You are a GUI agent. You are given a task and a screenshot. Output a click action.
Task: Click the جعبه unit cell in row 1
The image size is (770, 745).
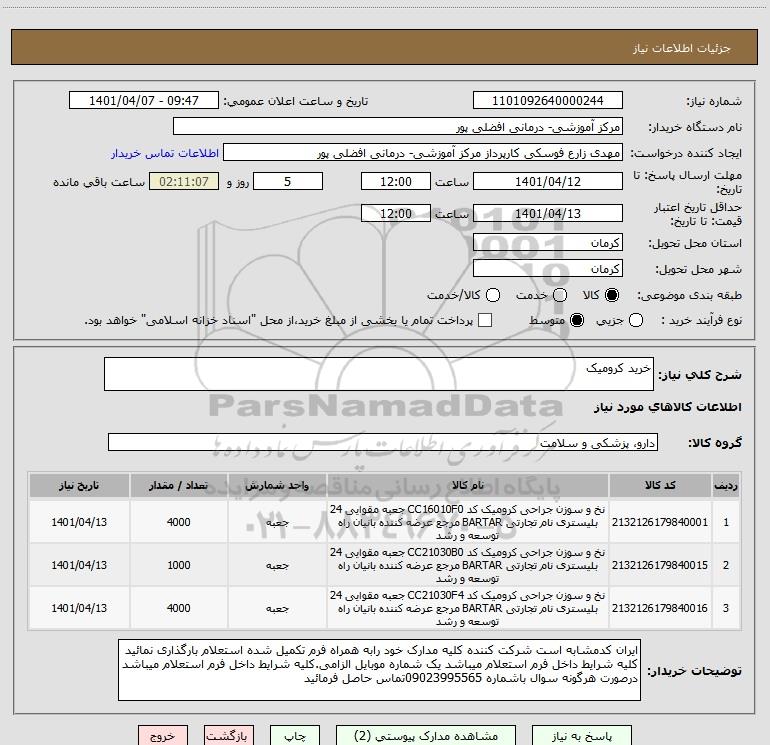click(277, 522)
